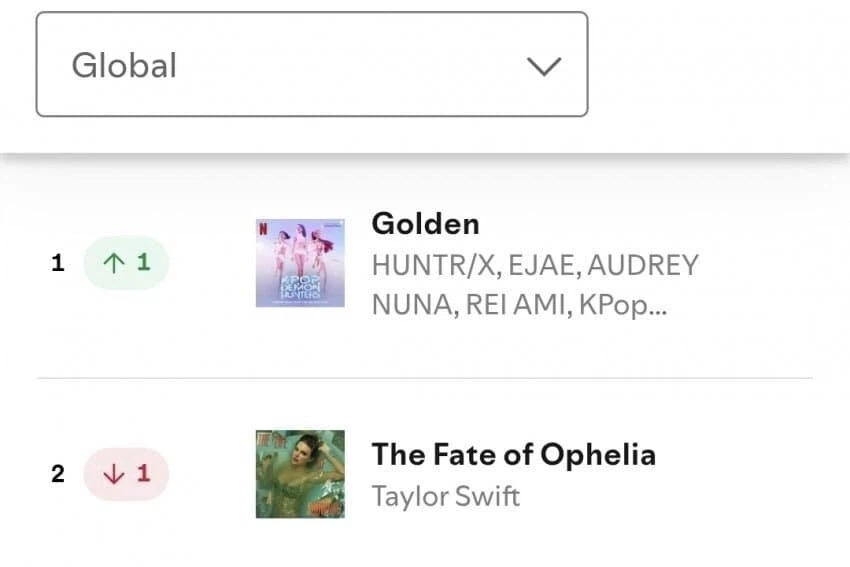
Task: Click the Netflix N logo on Golden cover
Action: coord(262,224)
